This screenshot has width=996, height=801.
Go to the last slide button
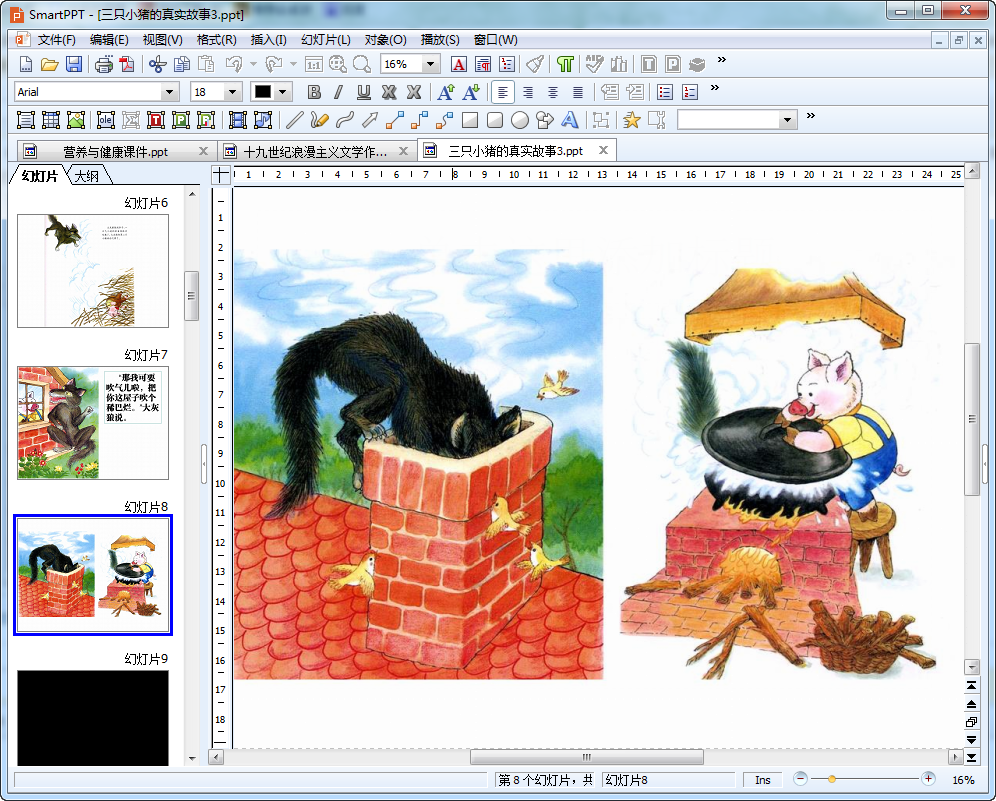click(971, 757)
